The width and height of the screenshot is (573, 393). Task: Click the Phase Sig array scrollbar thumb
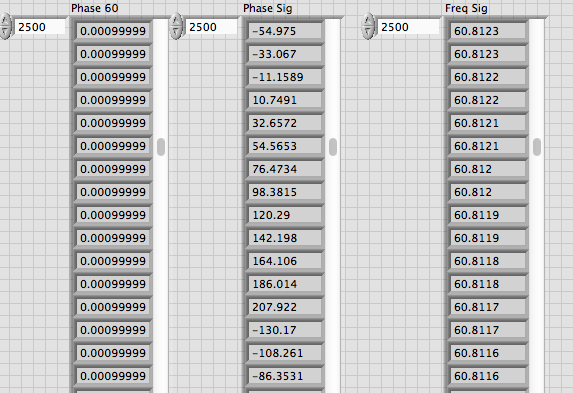point(333,147)
